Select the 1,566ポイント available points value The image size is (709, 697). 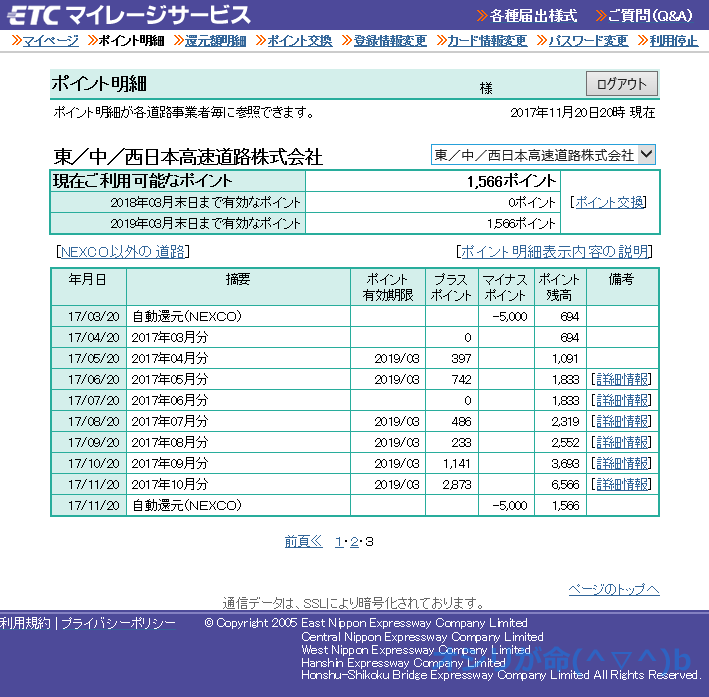[x=511, y=181]
